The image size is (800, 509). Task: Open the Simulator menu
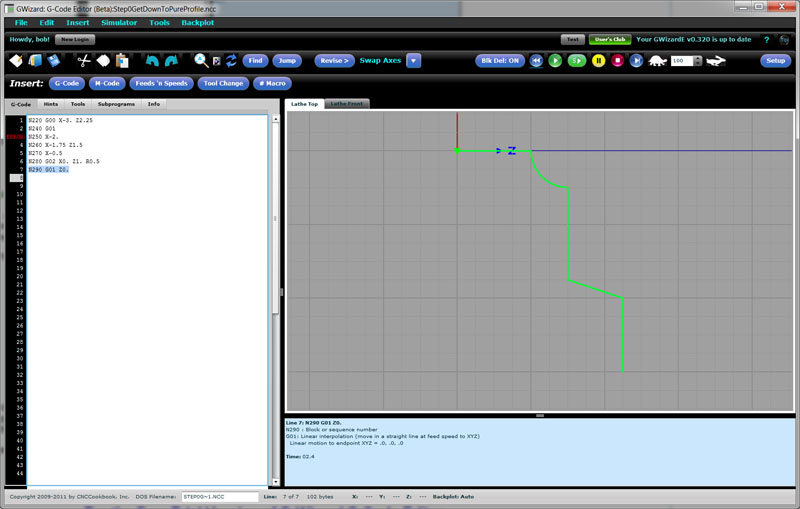coord(119,22)
